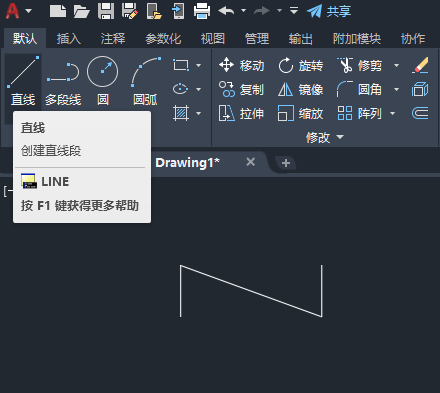Viewport: 440px width, 393px height.
Task: Select the 圆 circle tool
Action: [x=103, y=81]
